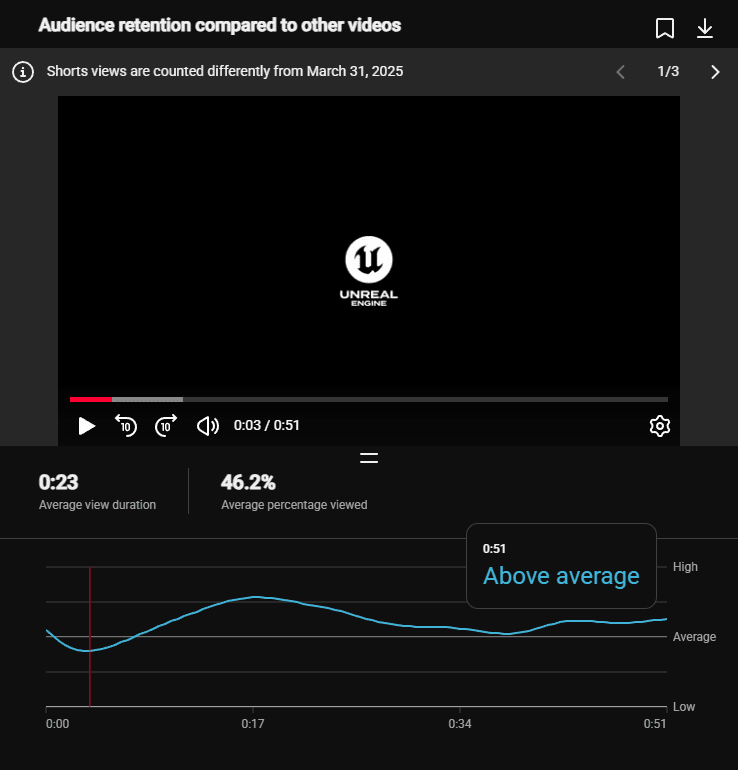Viewport: 738px width, 770px height.
Task: Click the resize handle below the player
Action: tap(369, 458)
